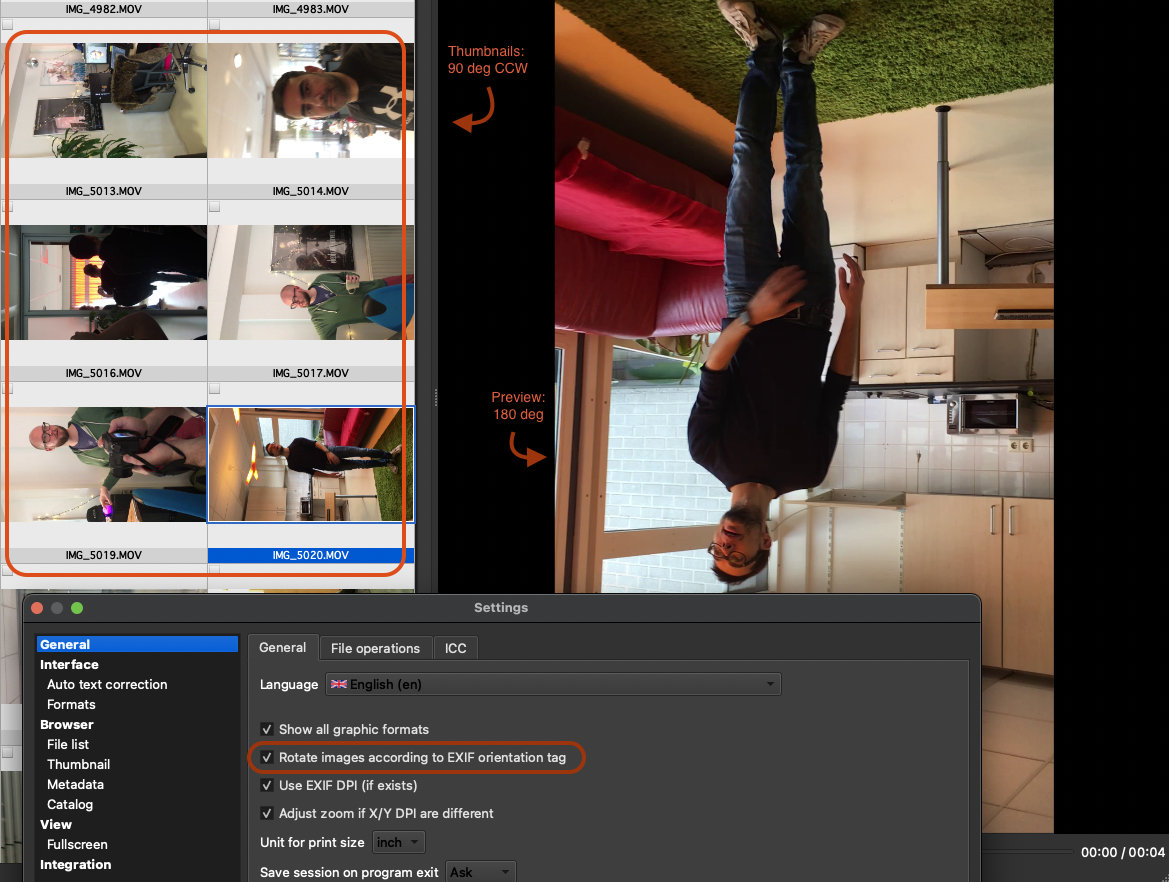The width and height of the screenshot is (1169, 882).
Task: Open the Language dropdown
Action: pyautogui.click(x=552, y=684)
